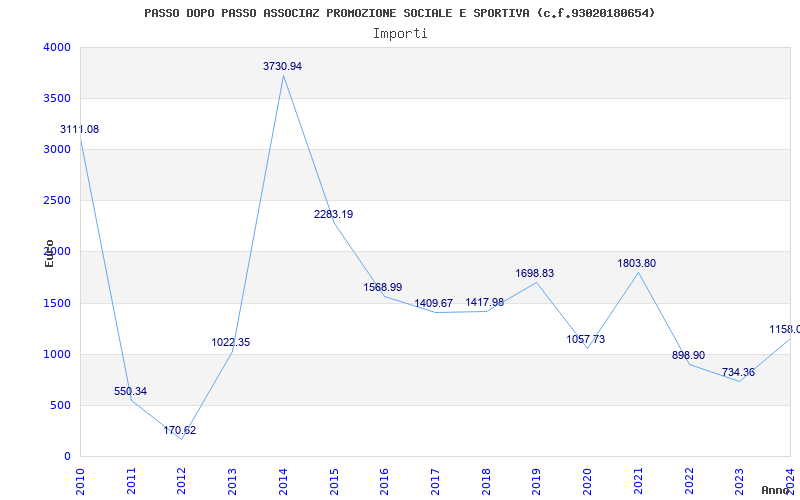
Task: Click y-axis tick 4000
Action: click(x=57, y=47)
